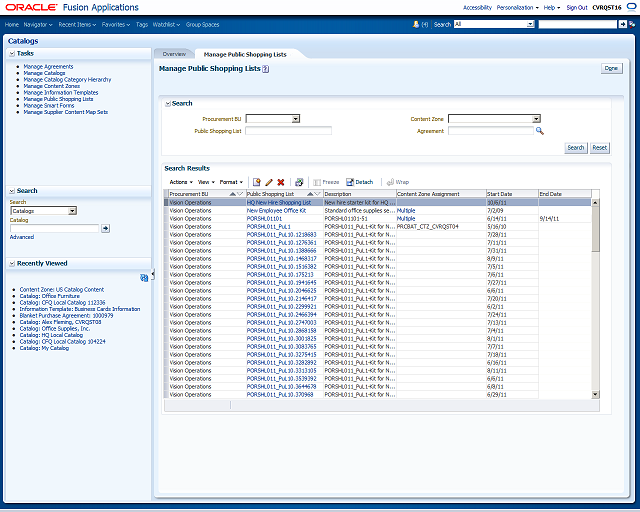Click Home in the navigation bar

(11, 25)
